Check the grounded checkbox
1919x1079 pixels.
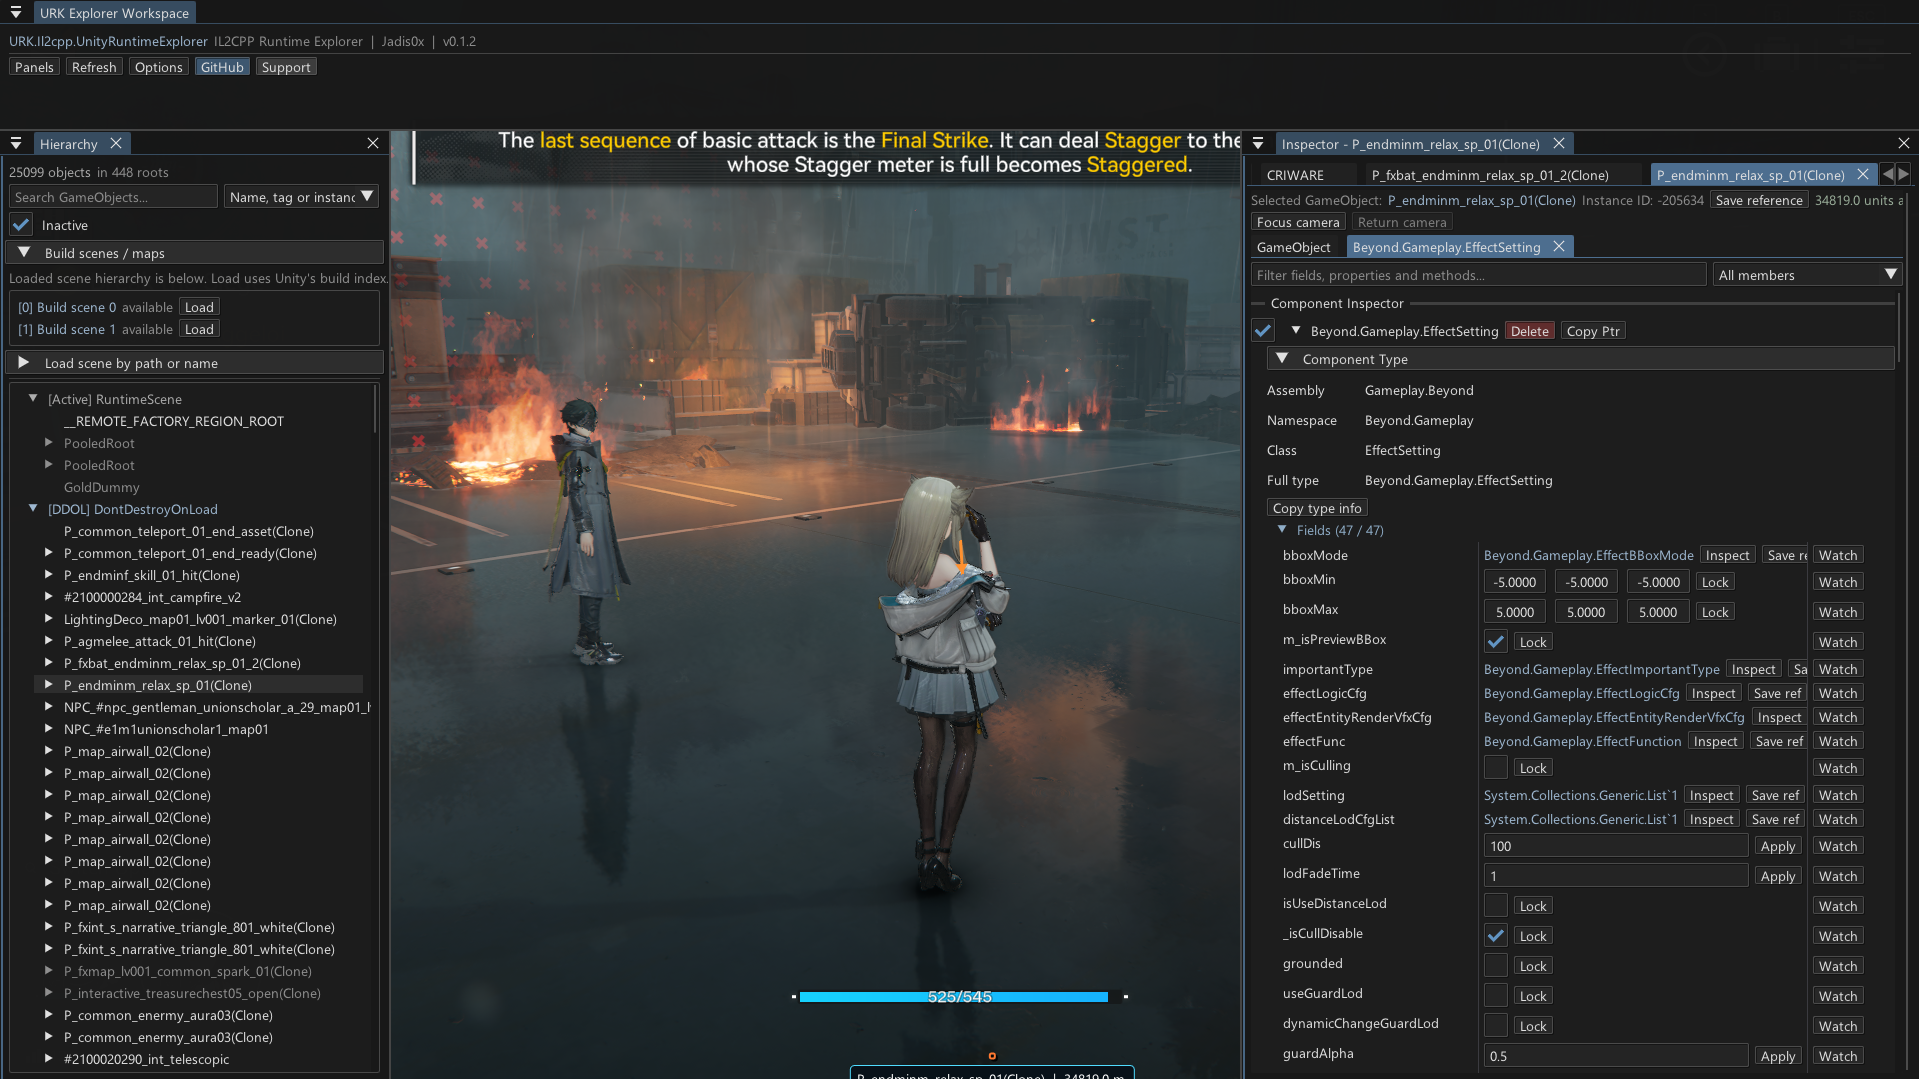[x=1496, y=965]
